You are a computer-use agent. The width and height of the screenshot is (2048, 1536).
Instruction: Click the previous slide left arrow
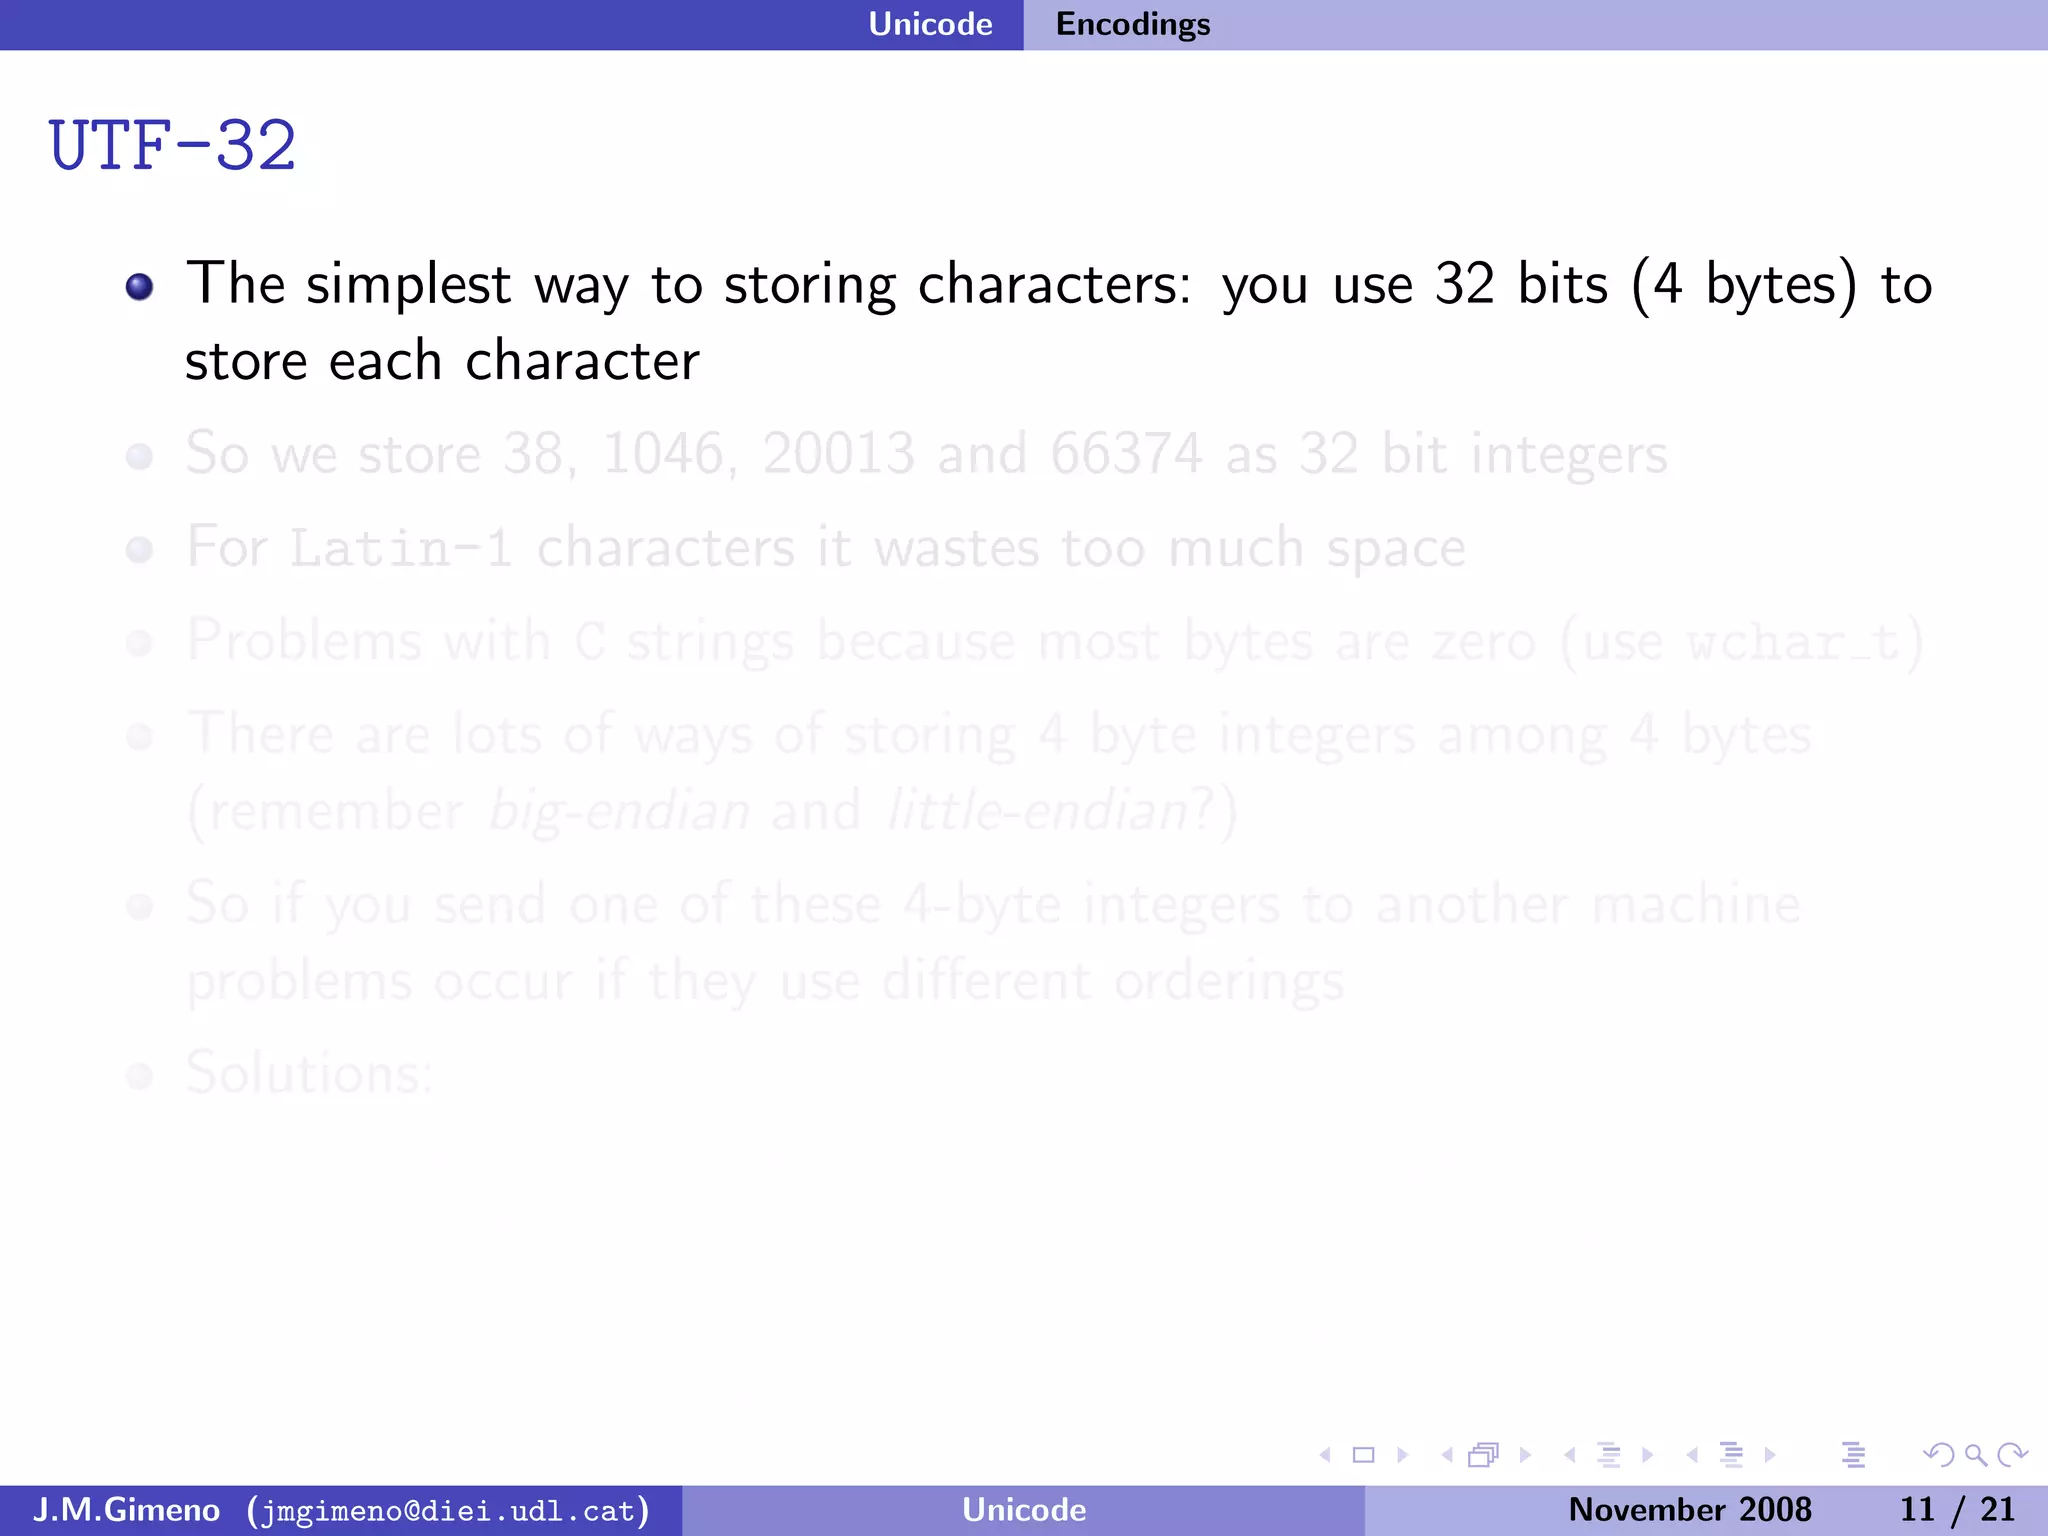(x=1326, y=1455)
